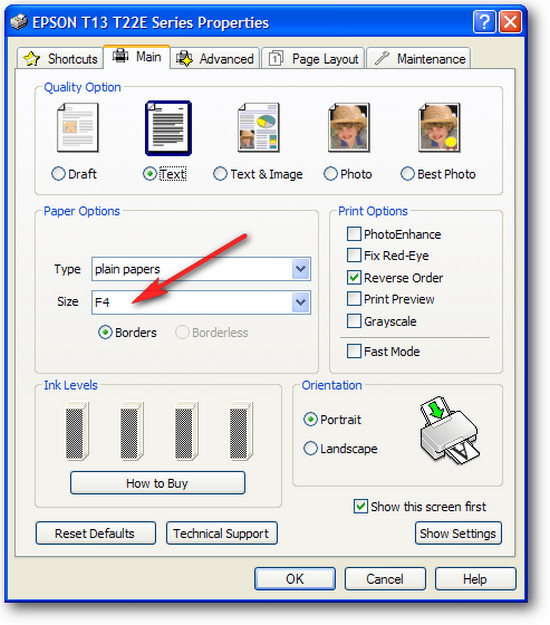The width and height of the screenshot is (550, 625).
Task: Click the Technical Support button
Action: [222, 533]
